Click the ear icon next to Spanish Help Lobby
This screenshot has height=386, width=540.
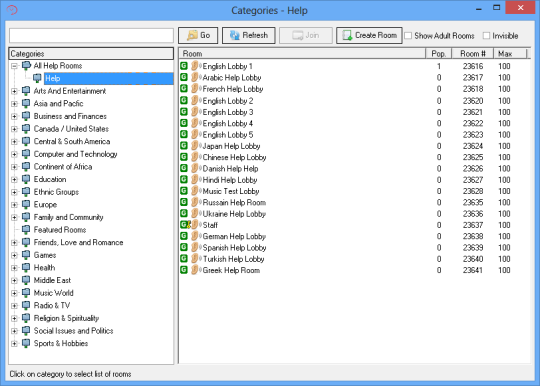click(x=195, y=247)
